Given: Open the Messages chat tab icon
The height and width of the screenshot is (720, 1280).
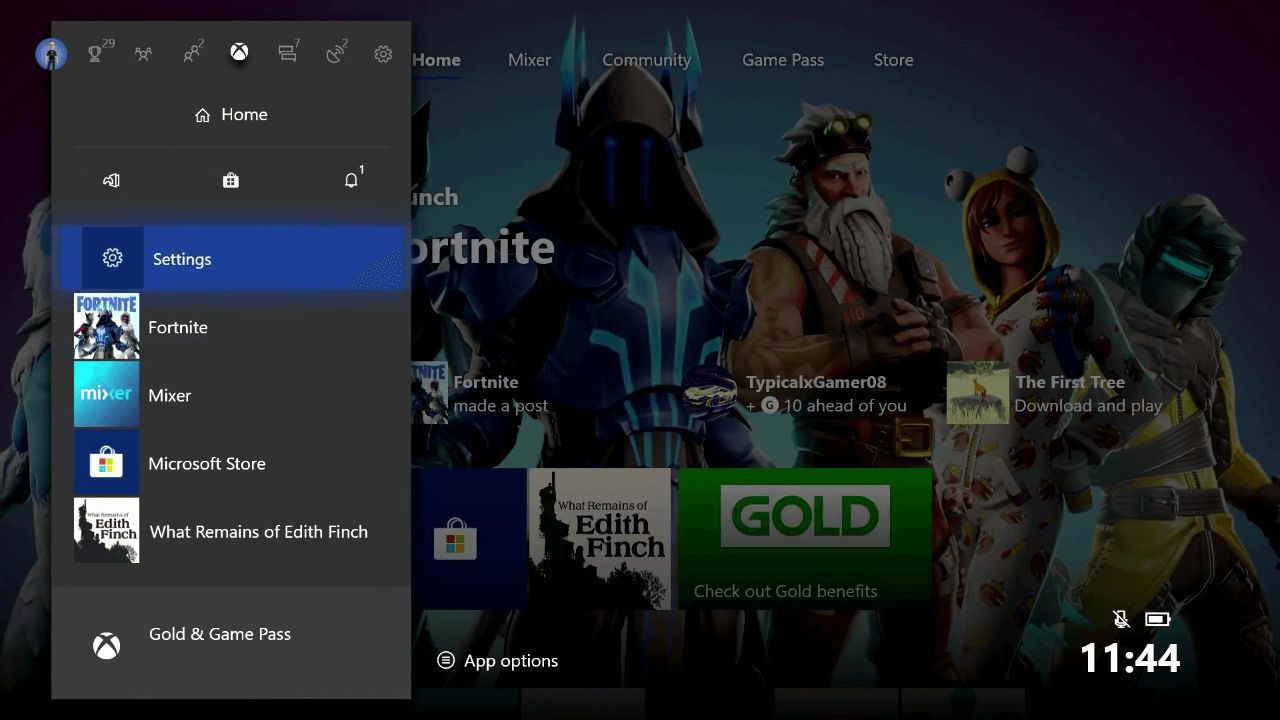Looking at the screenshot, I should 288,54.
